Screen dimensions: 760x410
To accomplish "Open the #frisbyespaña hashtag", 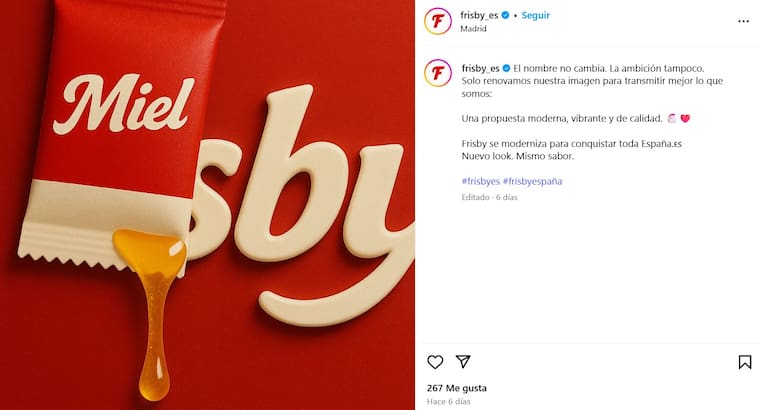I will point(532,181).
